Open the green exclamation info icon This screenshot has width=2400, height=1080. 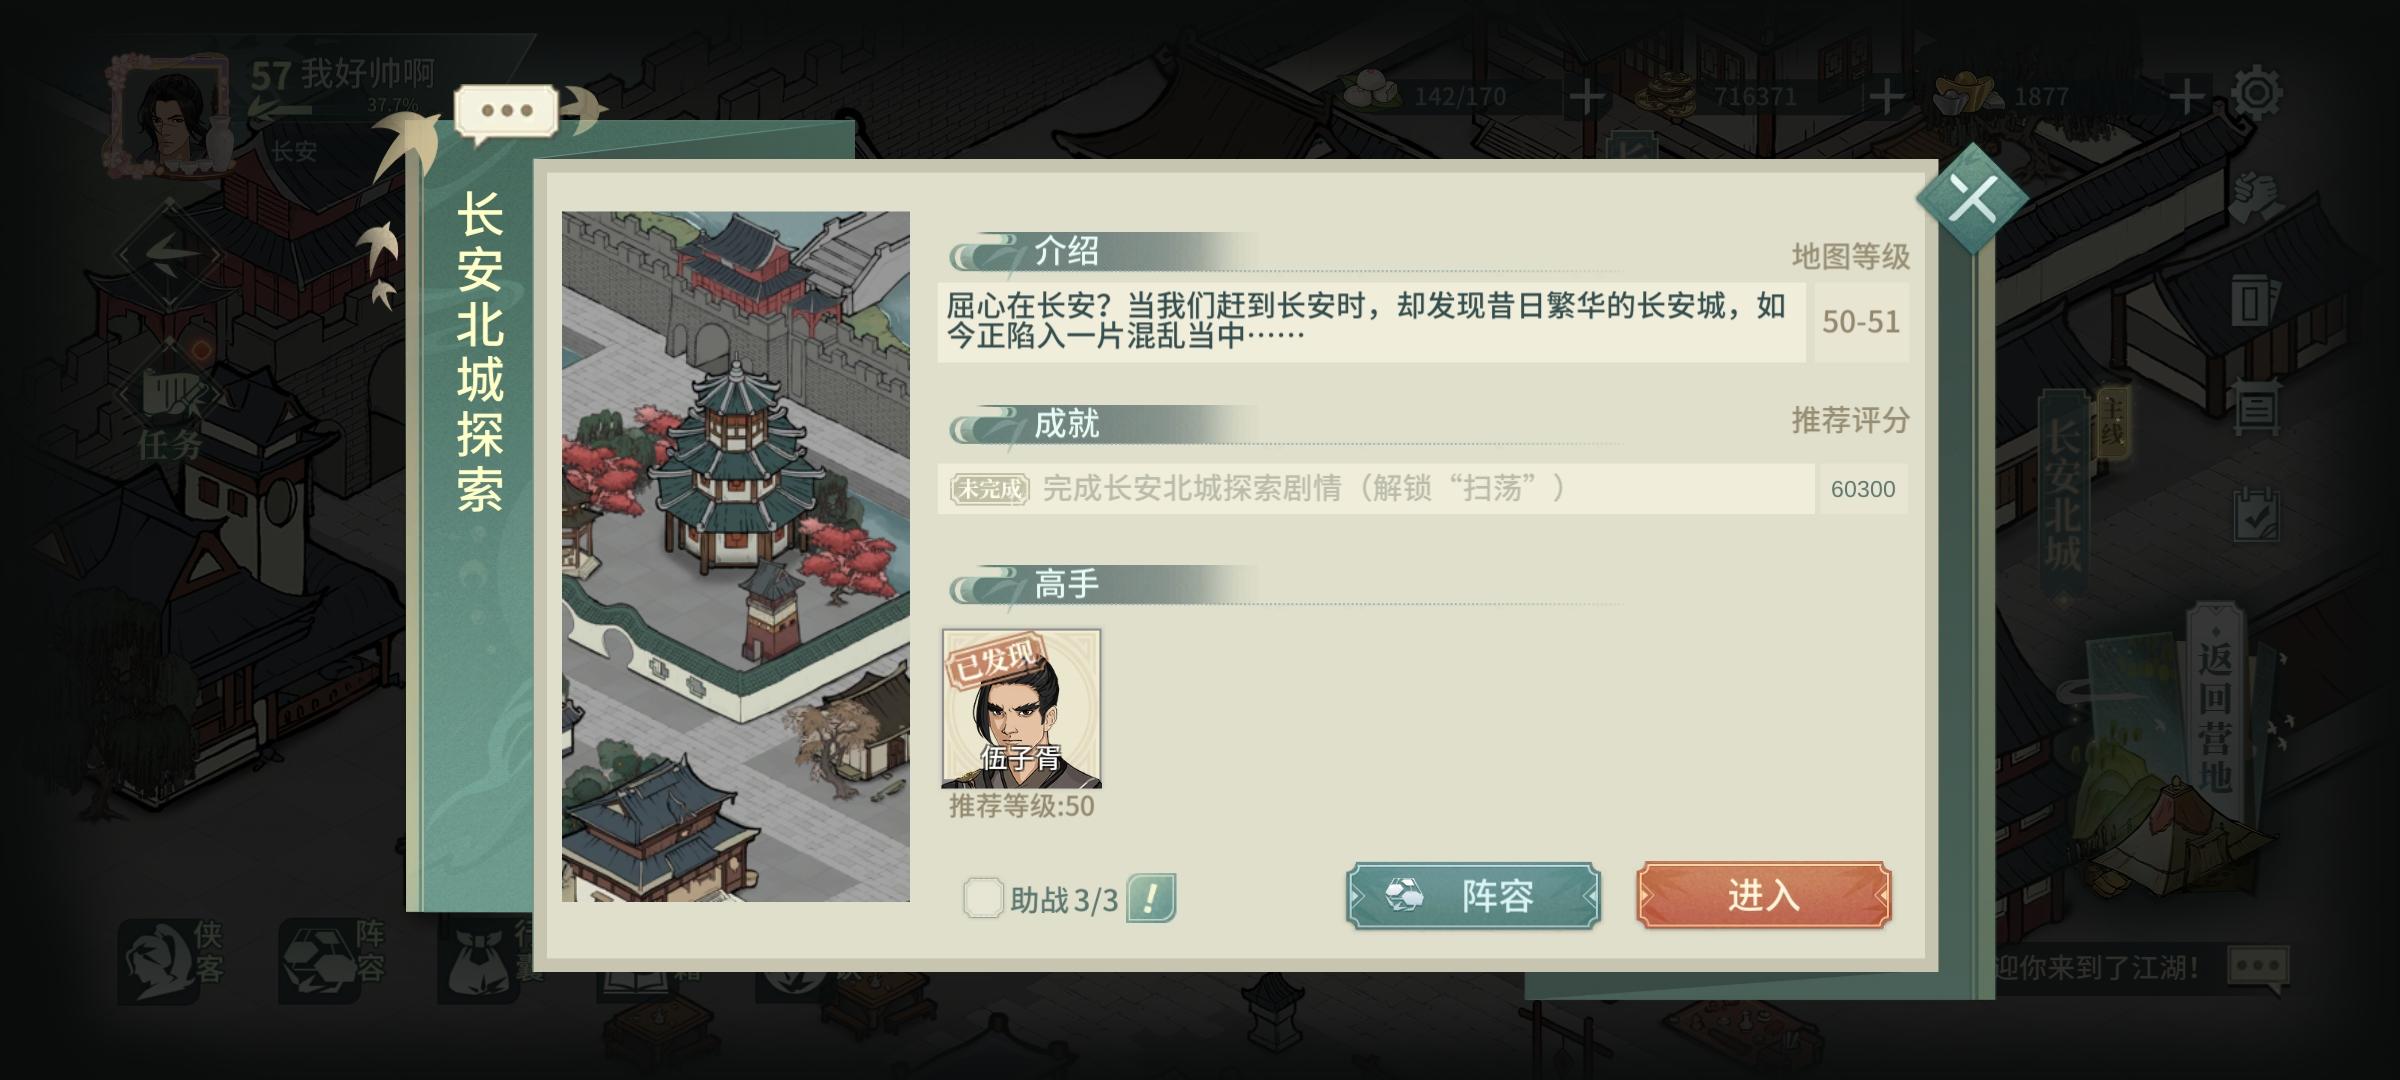coord(1151,897)
